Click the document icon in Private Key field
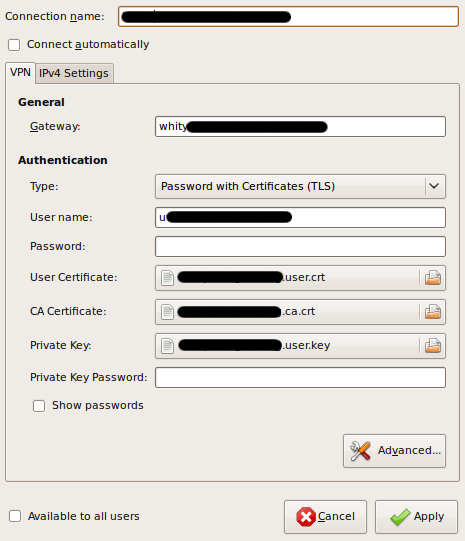 click(167, 346)
